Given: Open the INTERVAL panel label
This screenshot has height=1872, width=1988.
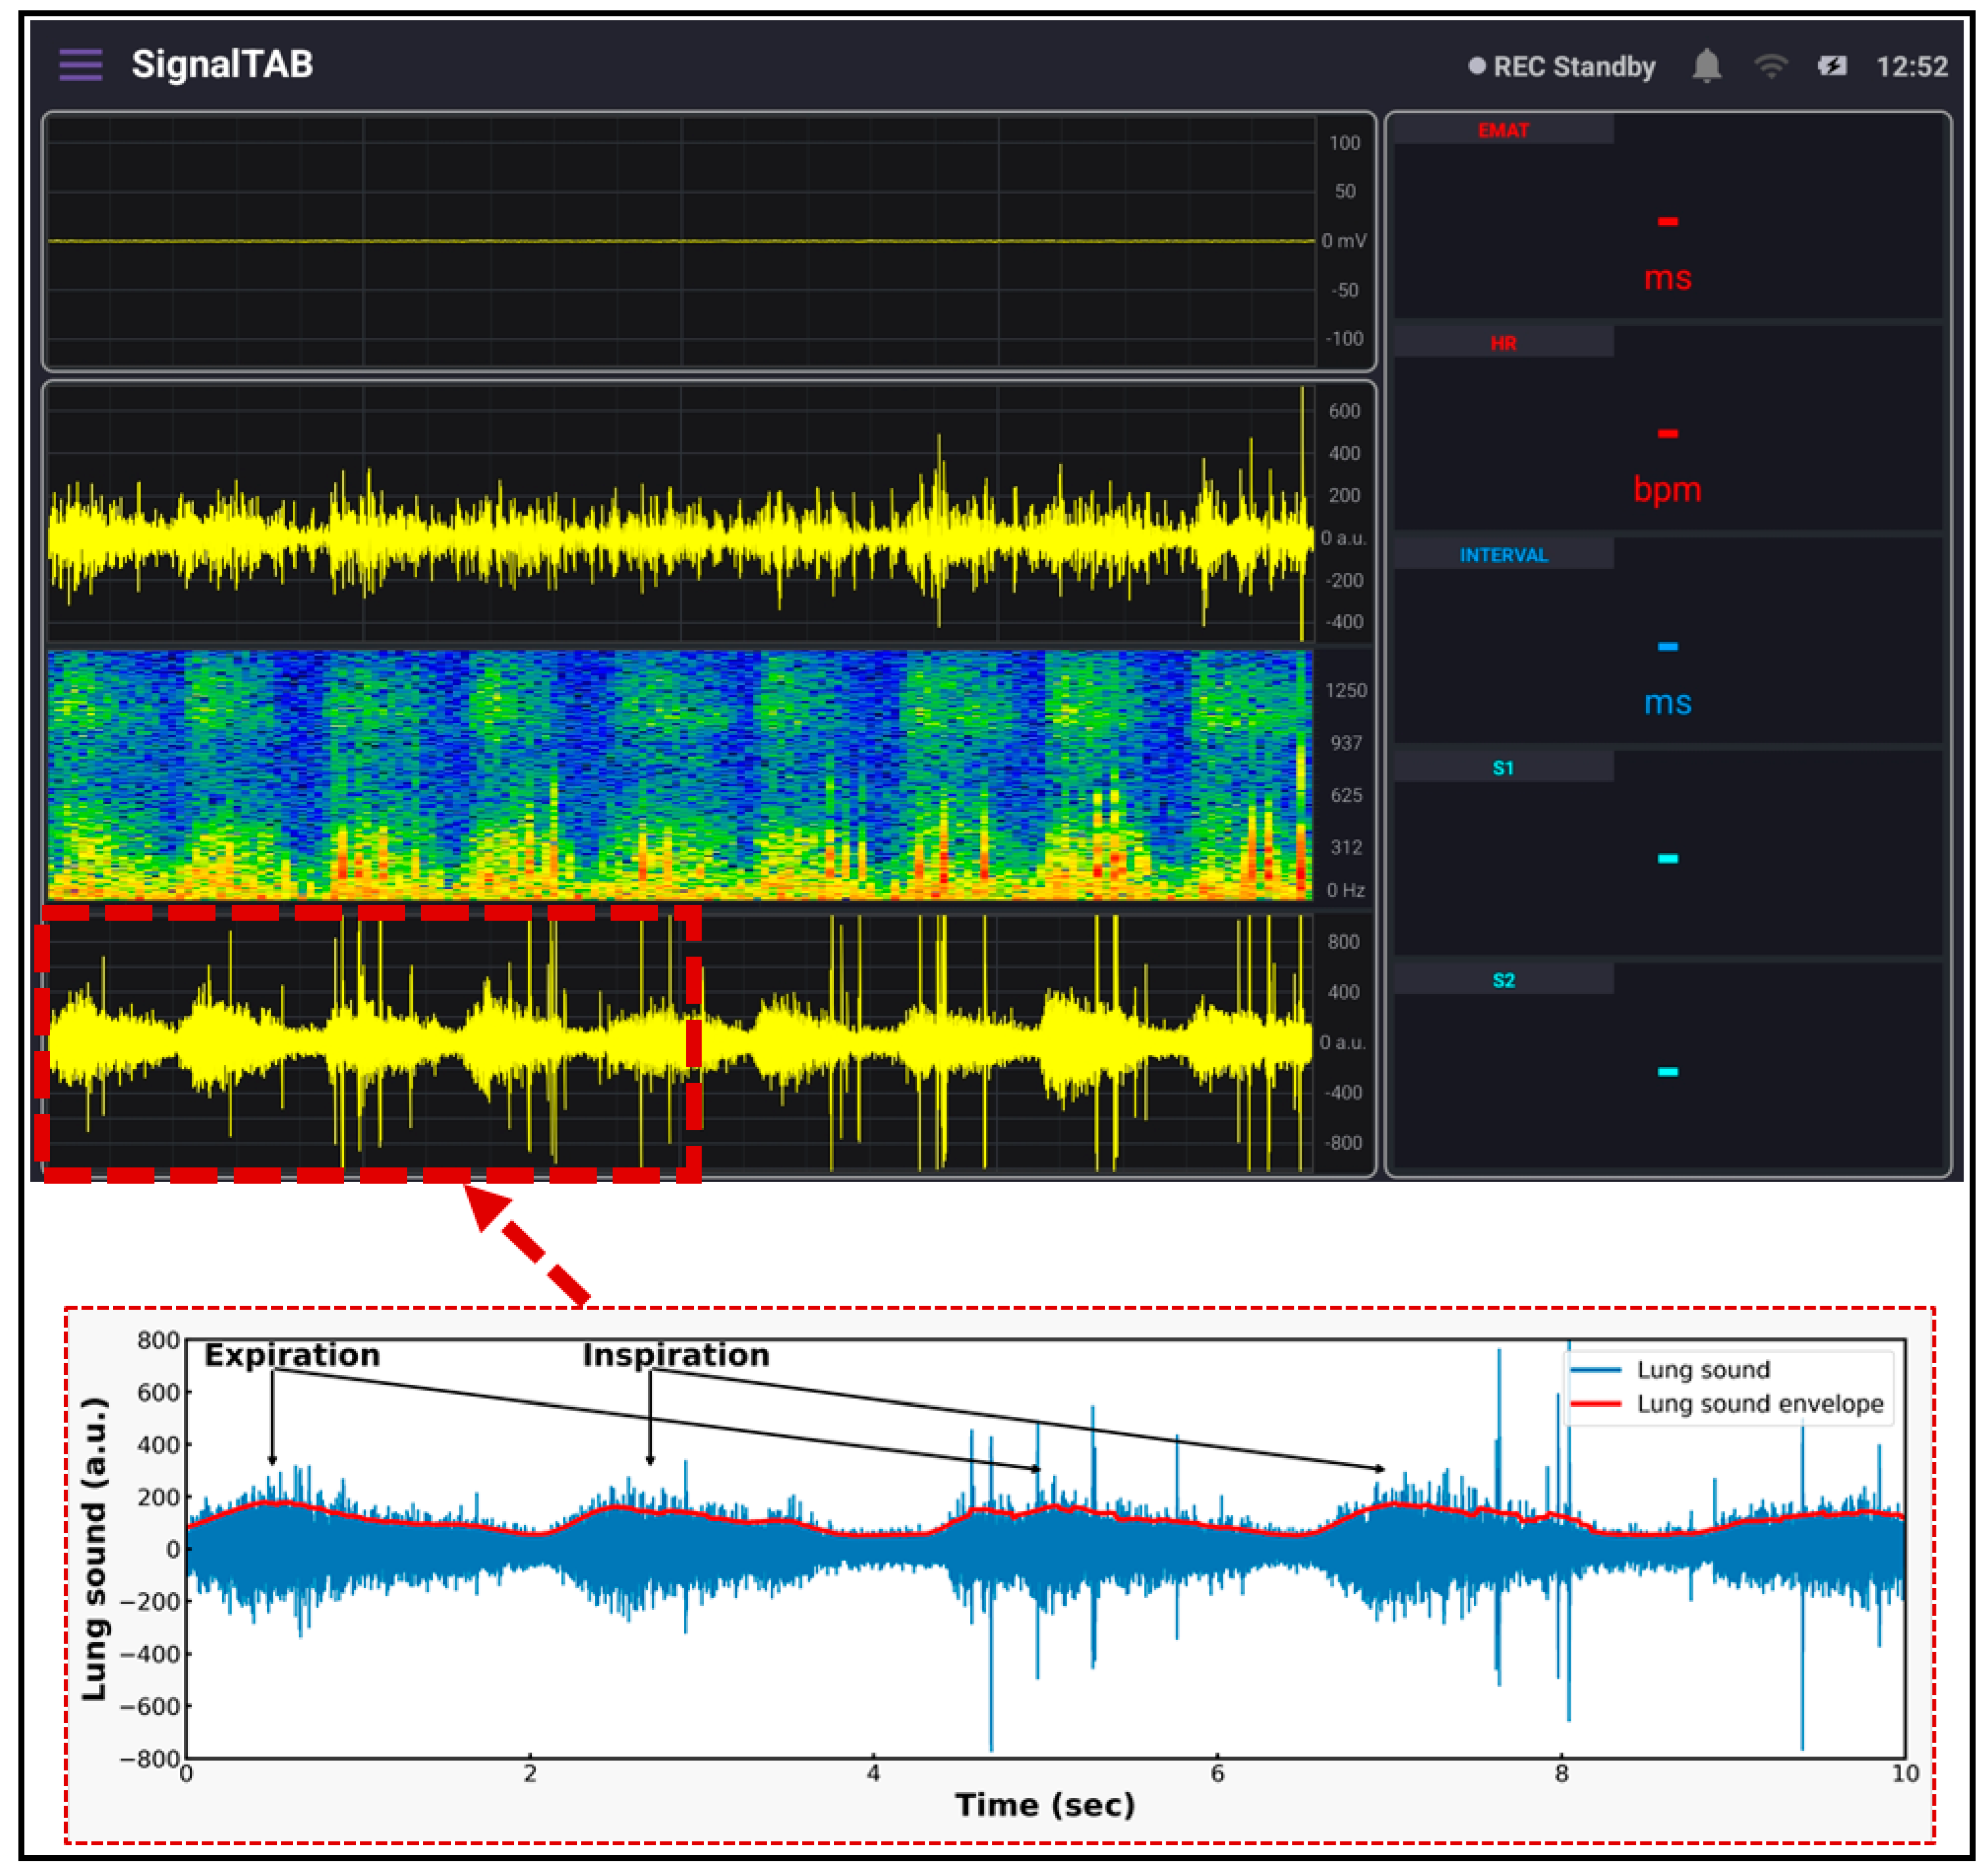Looking at the screenshot, I should 1503,555.
